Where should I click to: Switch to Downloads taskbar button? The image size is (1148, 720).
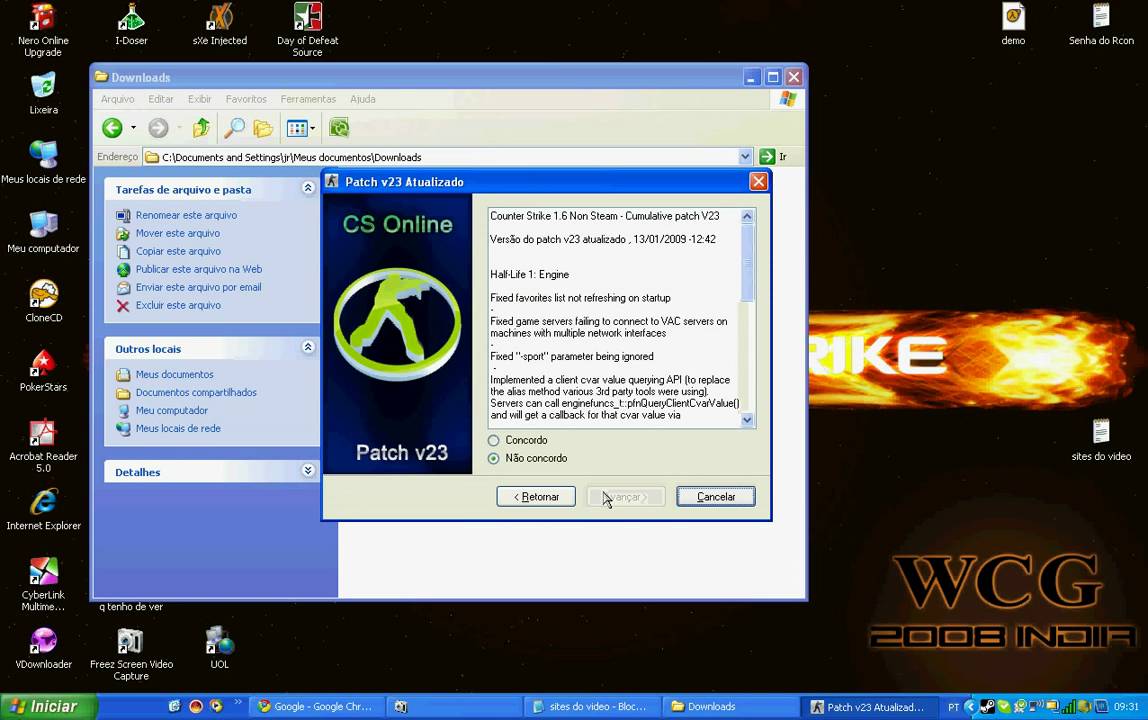pos(729,707)
